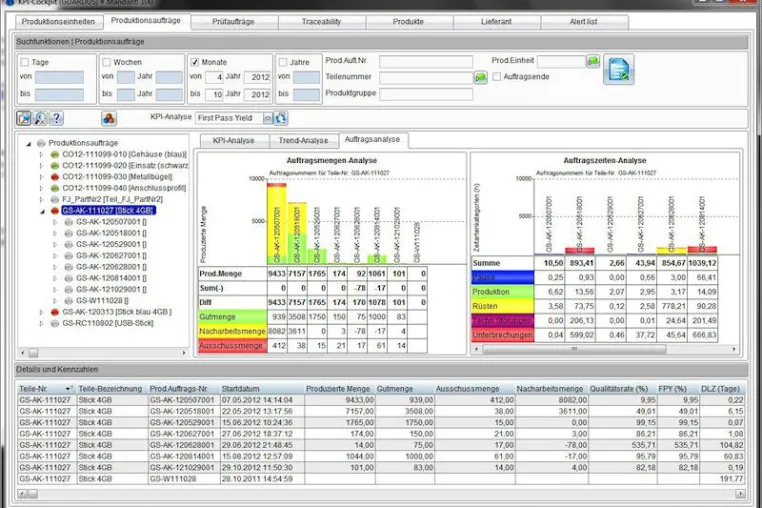Select tree item GS-AK-120518001
Viewport: 762px width, 508px height.
pyautogui.click(x=111, y=233)
